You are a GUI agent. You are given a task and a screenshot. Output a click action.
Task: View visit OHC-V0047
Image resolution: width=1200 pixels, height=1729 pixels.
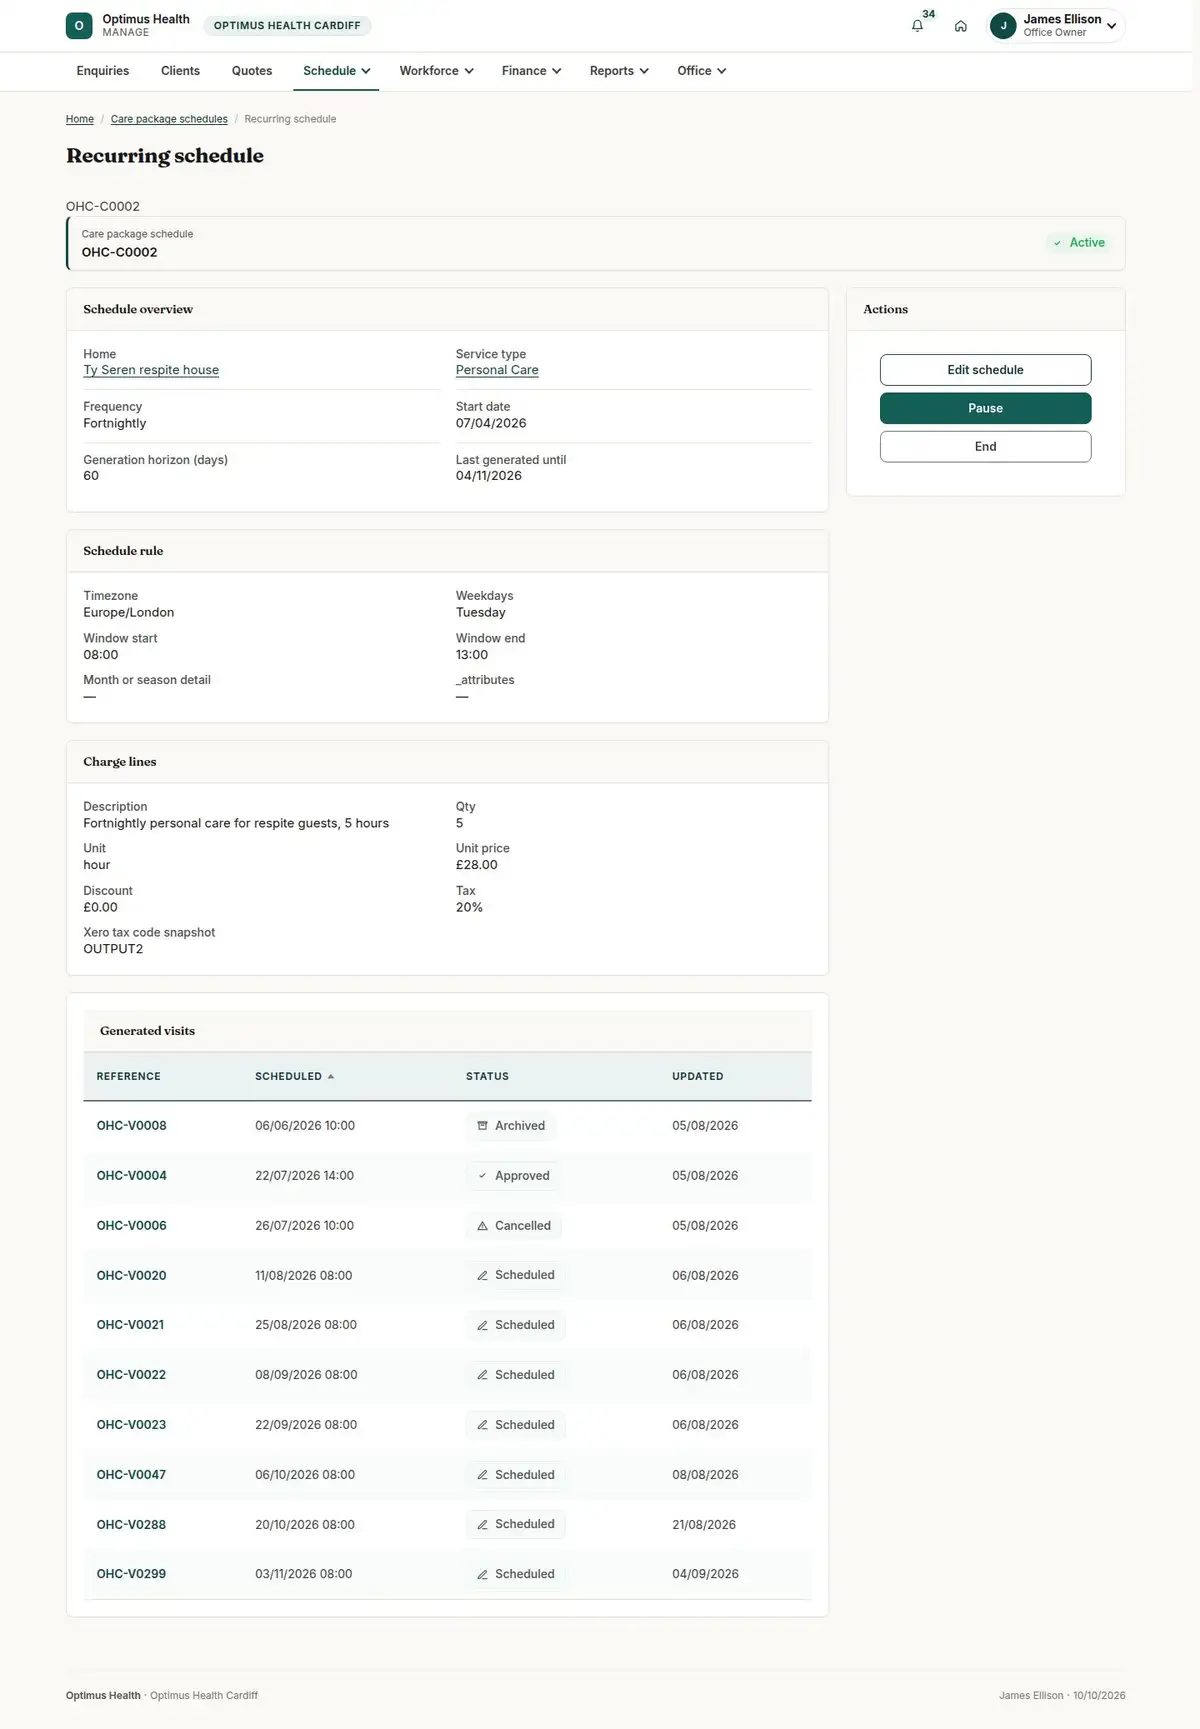(132, 1475)
